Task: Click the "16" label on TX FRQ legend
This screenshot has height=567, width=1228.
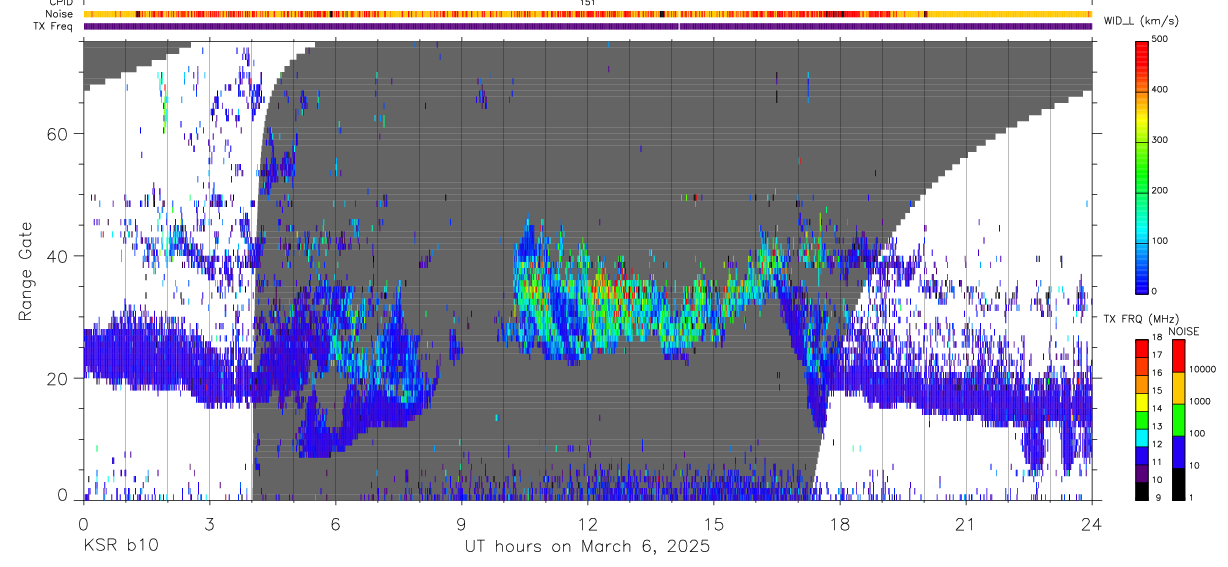Action: coord(1157,375)
